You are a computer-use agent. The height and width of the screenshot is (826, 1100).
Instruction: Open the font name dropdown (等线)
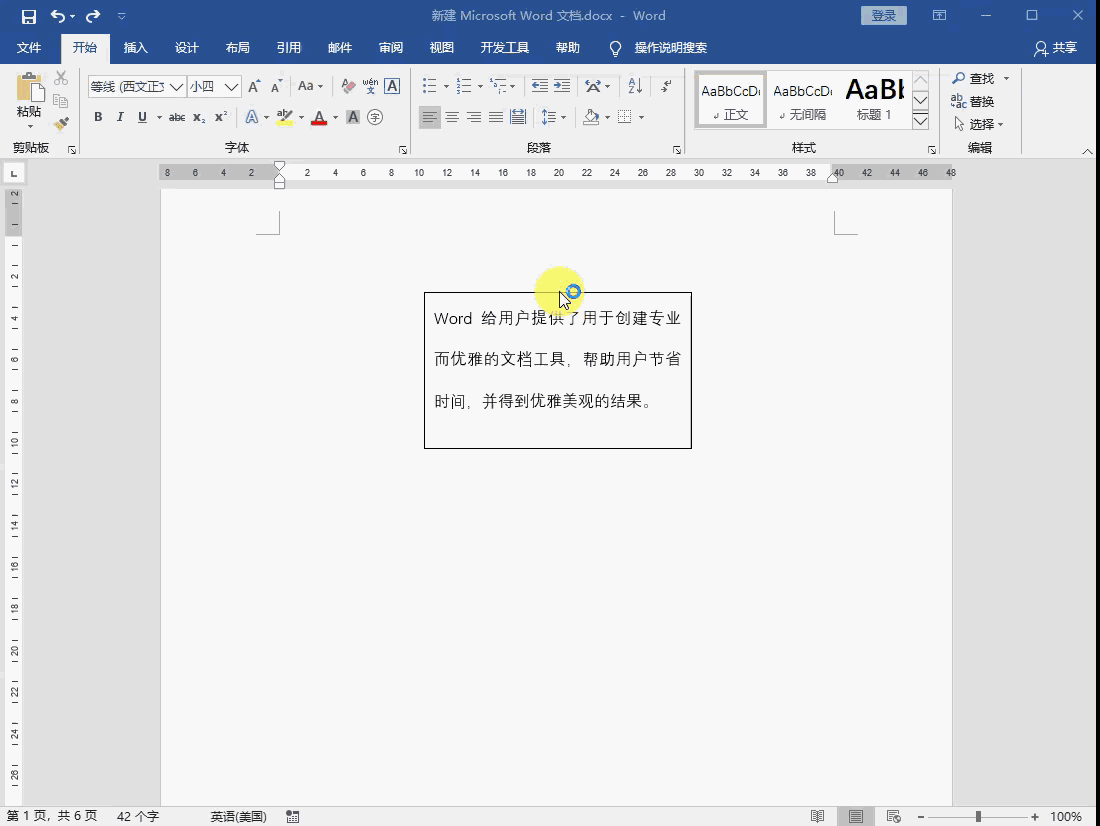177,86
